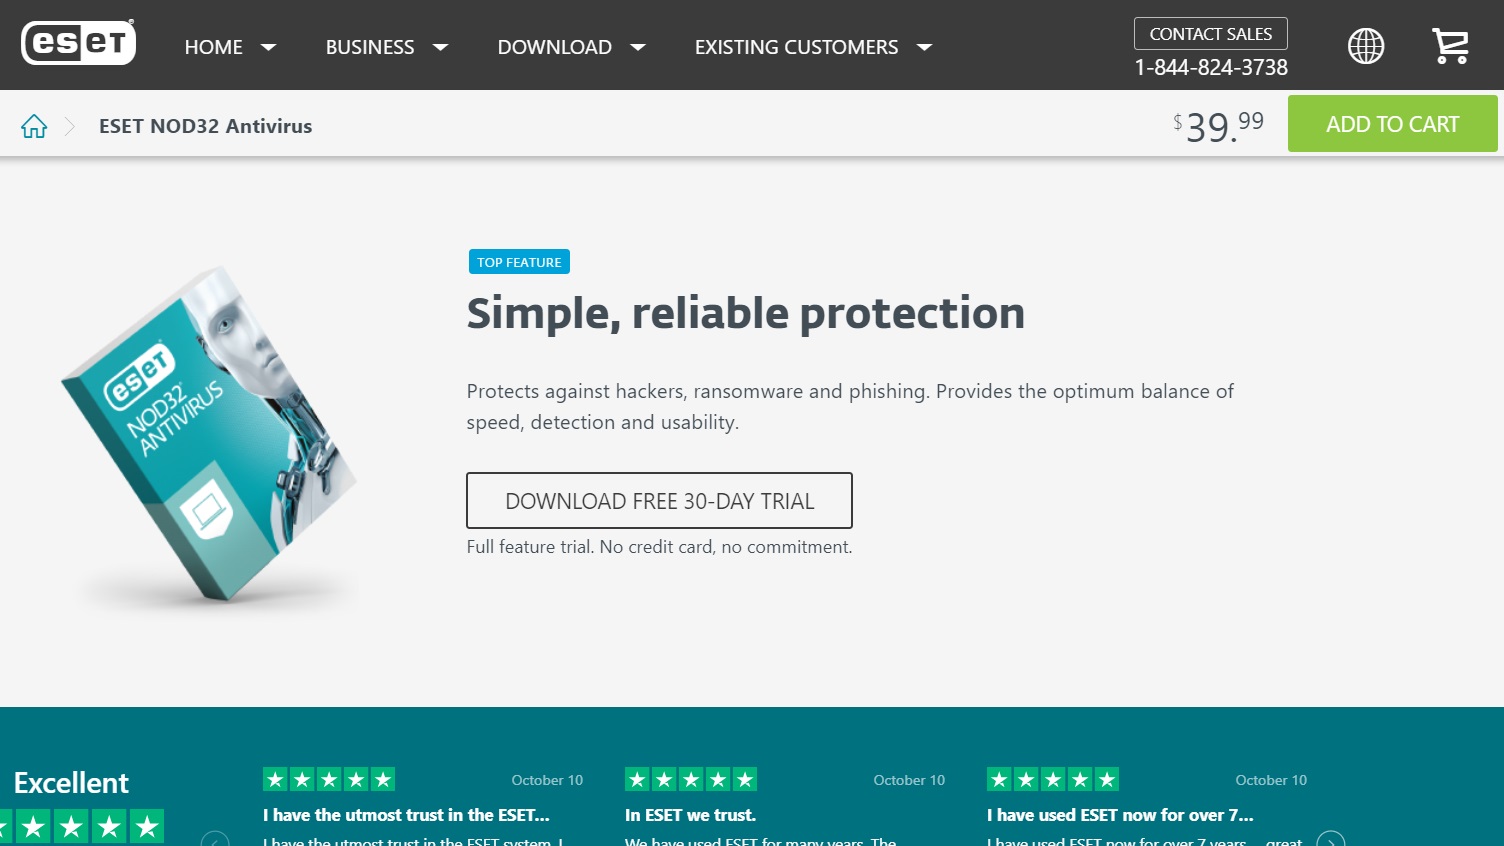Click the TOP FEATURE badge

519,262
